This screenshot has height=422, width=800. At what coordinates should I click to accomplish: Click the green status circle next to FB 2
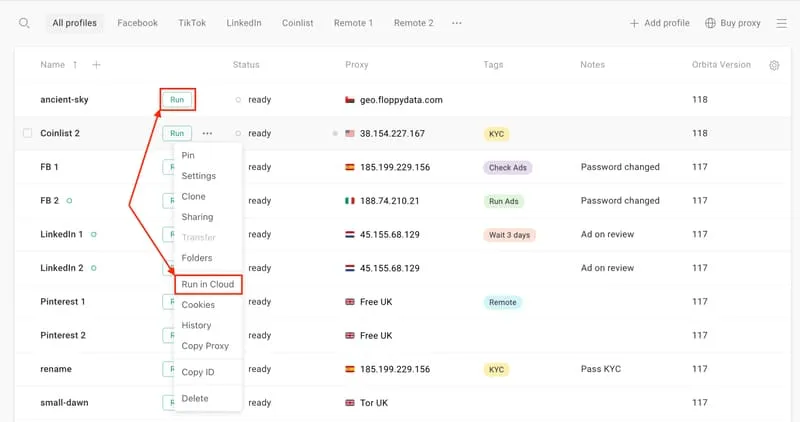click(69, 201)
